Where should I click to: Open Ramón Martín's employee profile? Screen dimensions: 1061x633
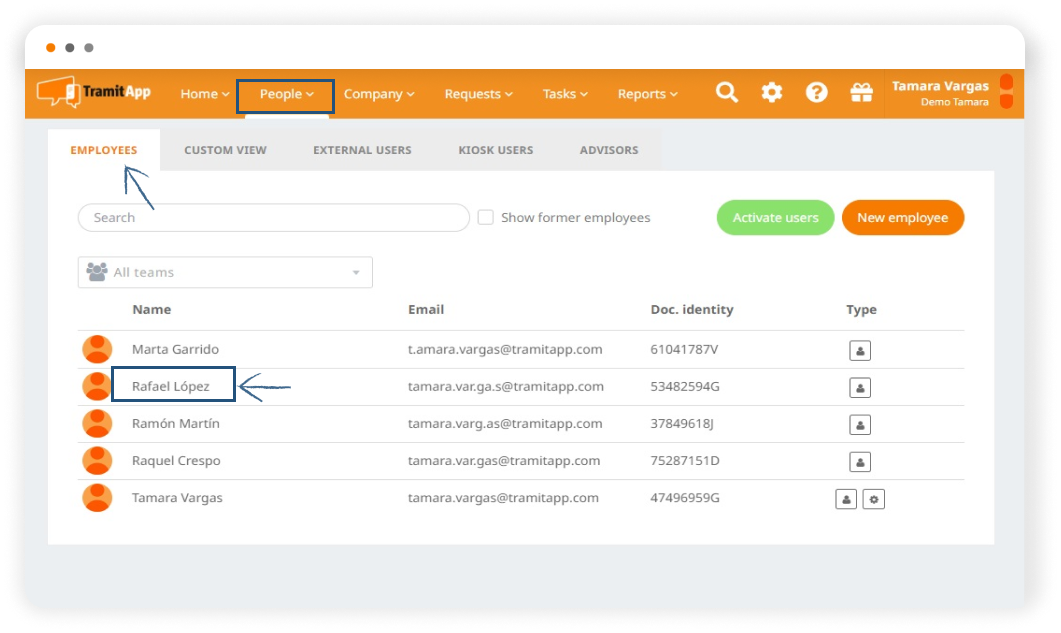(176, 424)
